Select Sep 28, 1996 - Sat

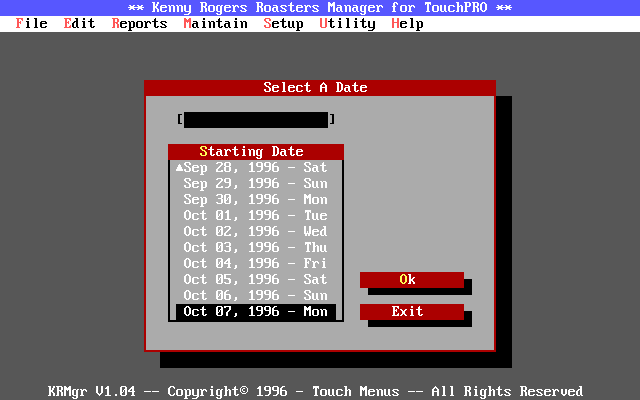[x=256, y=167]
